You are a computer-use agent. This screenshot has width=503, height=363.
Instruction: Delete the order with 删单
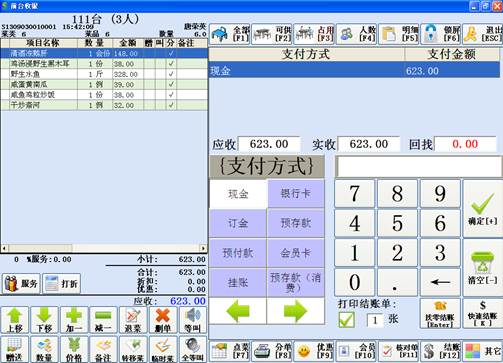coord(163,320)
